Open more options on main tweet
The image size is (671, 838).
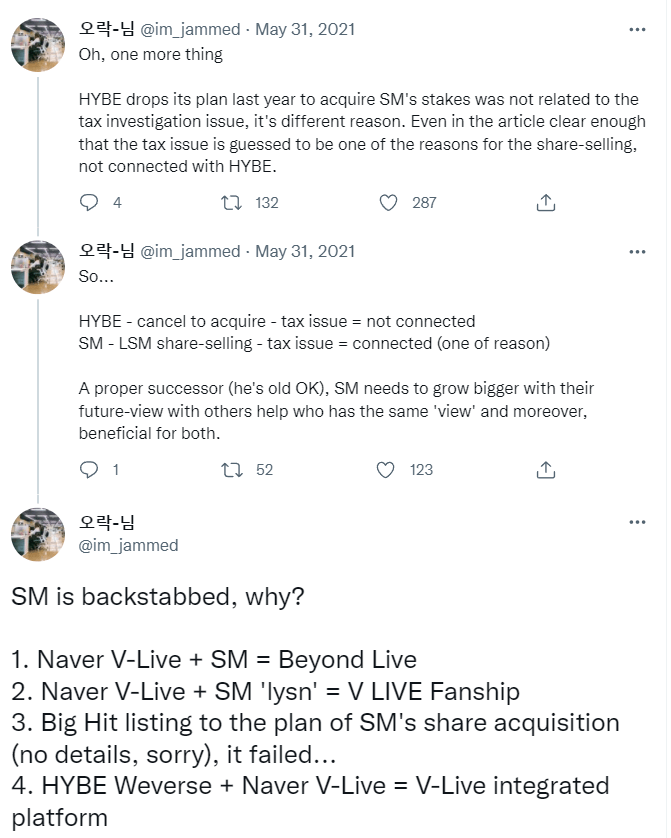[x=637, y=523]
